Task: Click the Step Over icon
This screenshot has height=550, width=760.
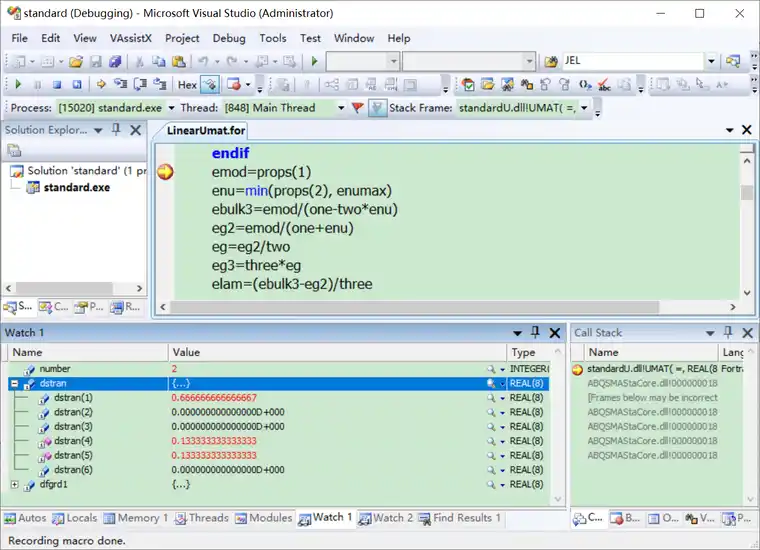Action: (140, 85)
